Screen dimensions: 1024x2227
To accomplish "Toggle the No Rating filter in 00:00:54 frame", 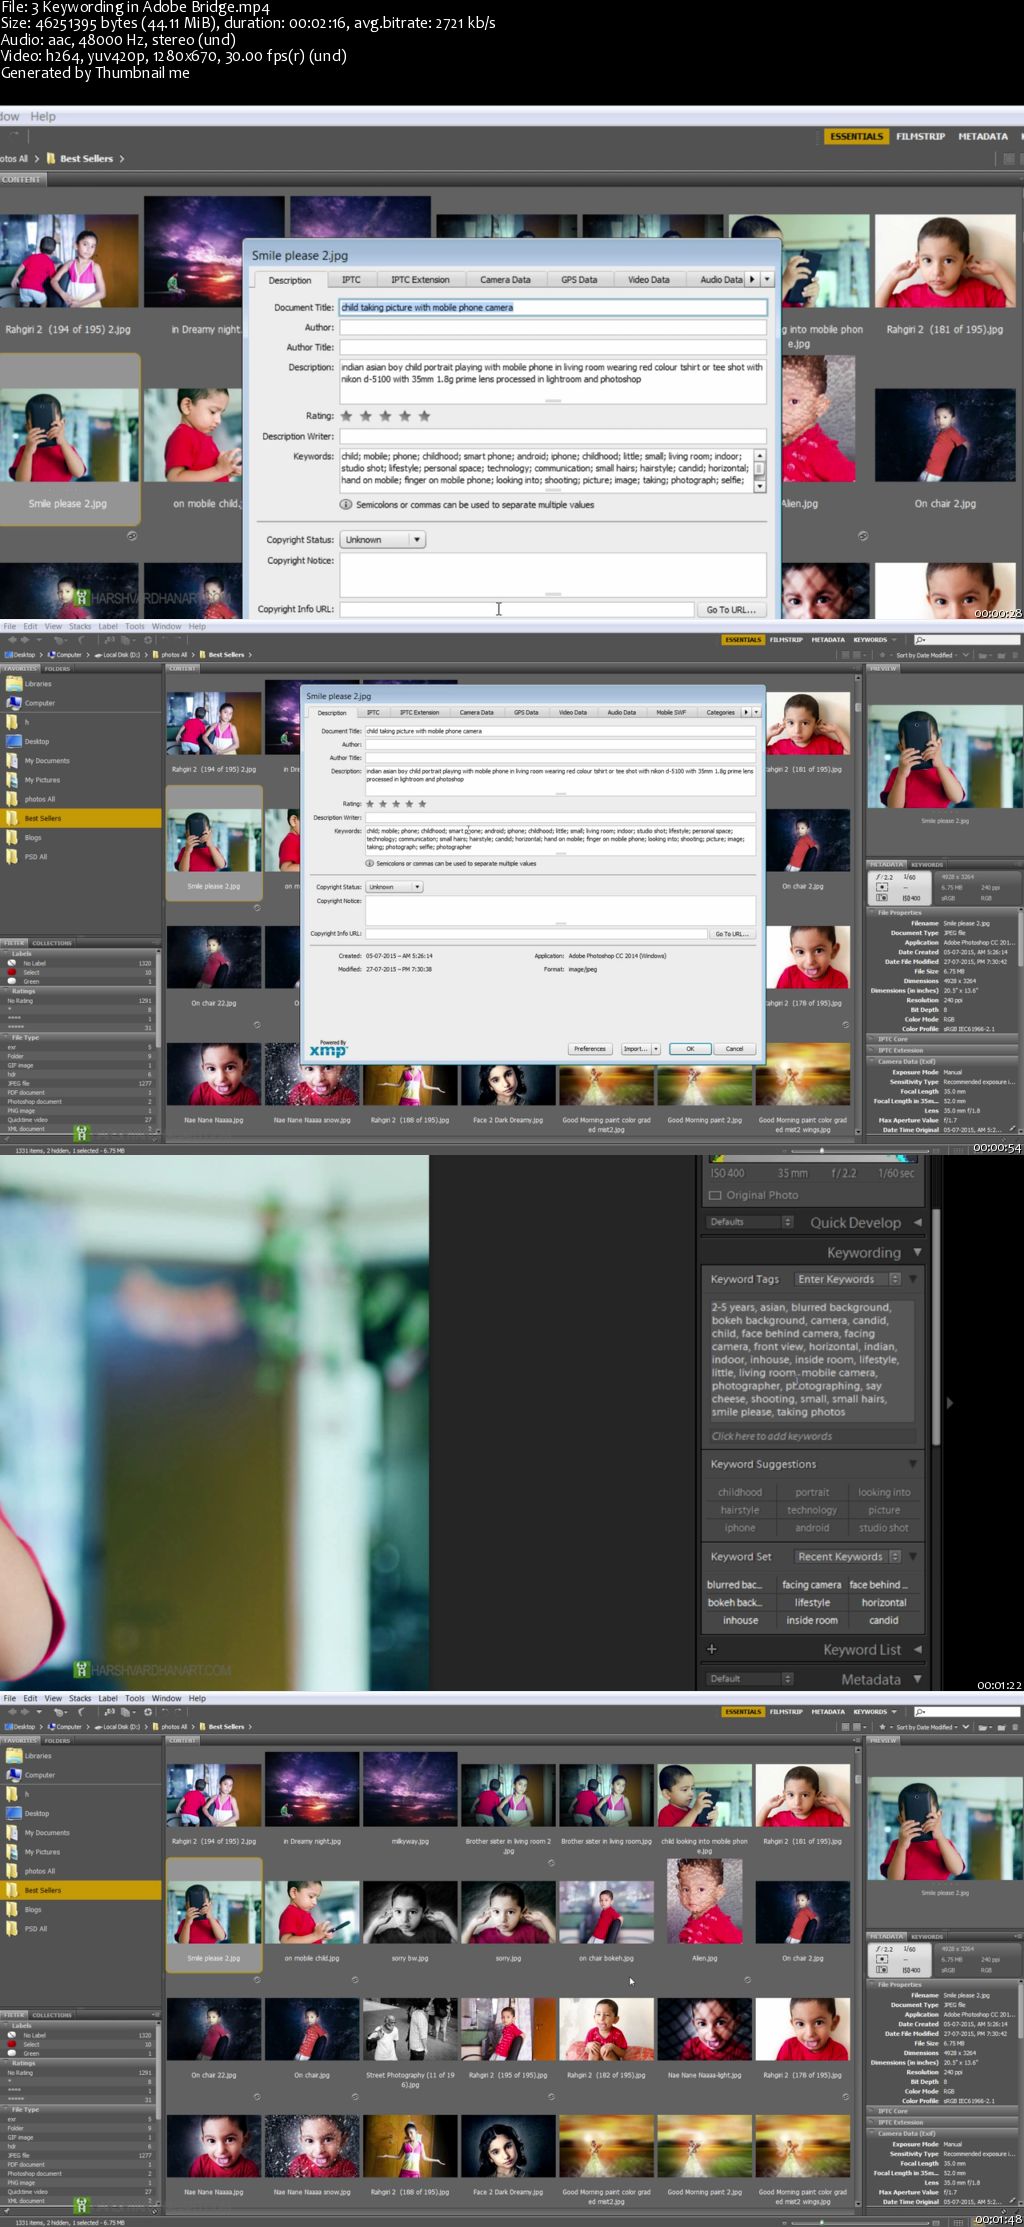I will (80, 1000).
